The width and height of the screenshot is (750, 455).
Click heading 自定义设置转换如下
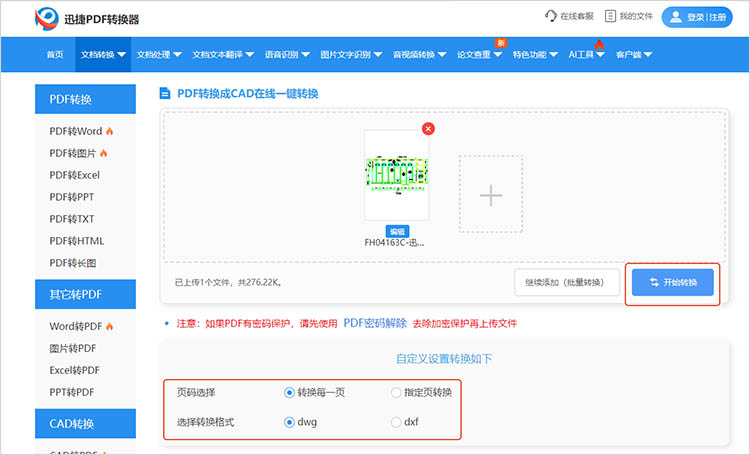[x=444, y=359]
